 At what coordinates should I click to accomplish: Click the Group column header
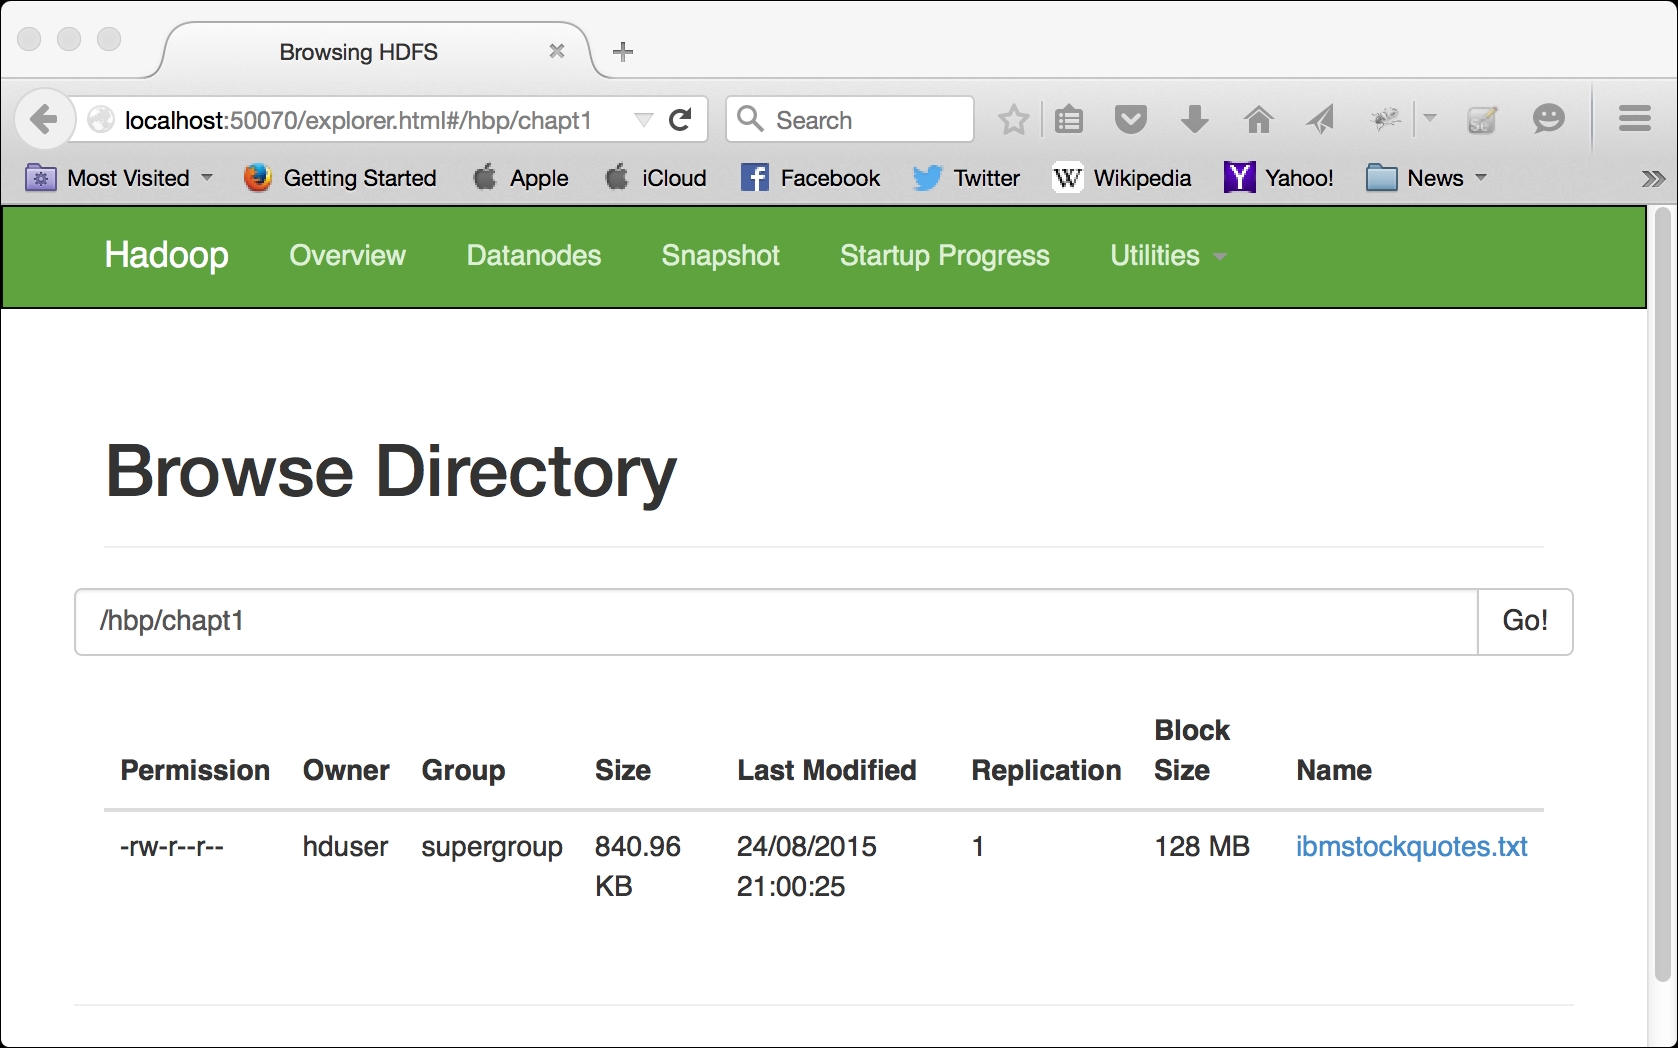pyautogui.click(x=463, y=771)
